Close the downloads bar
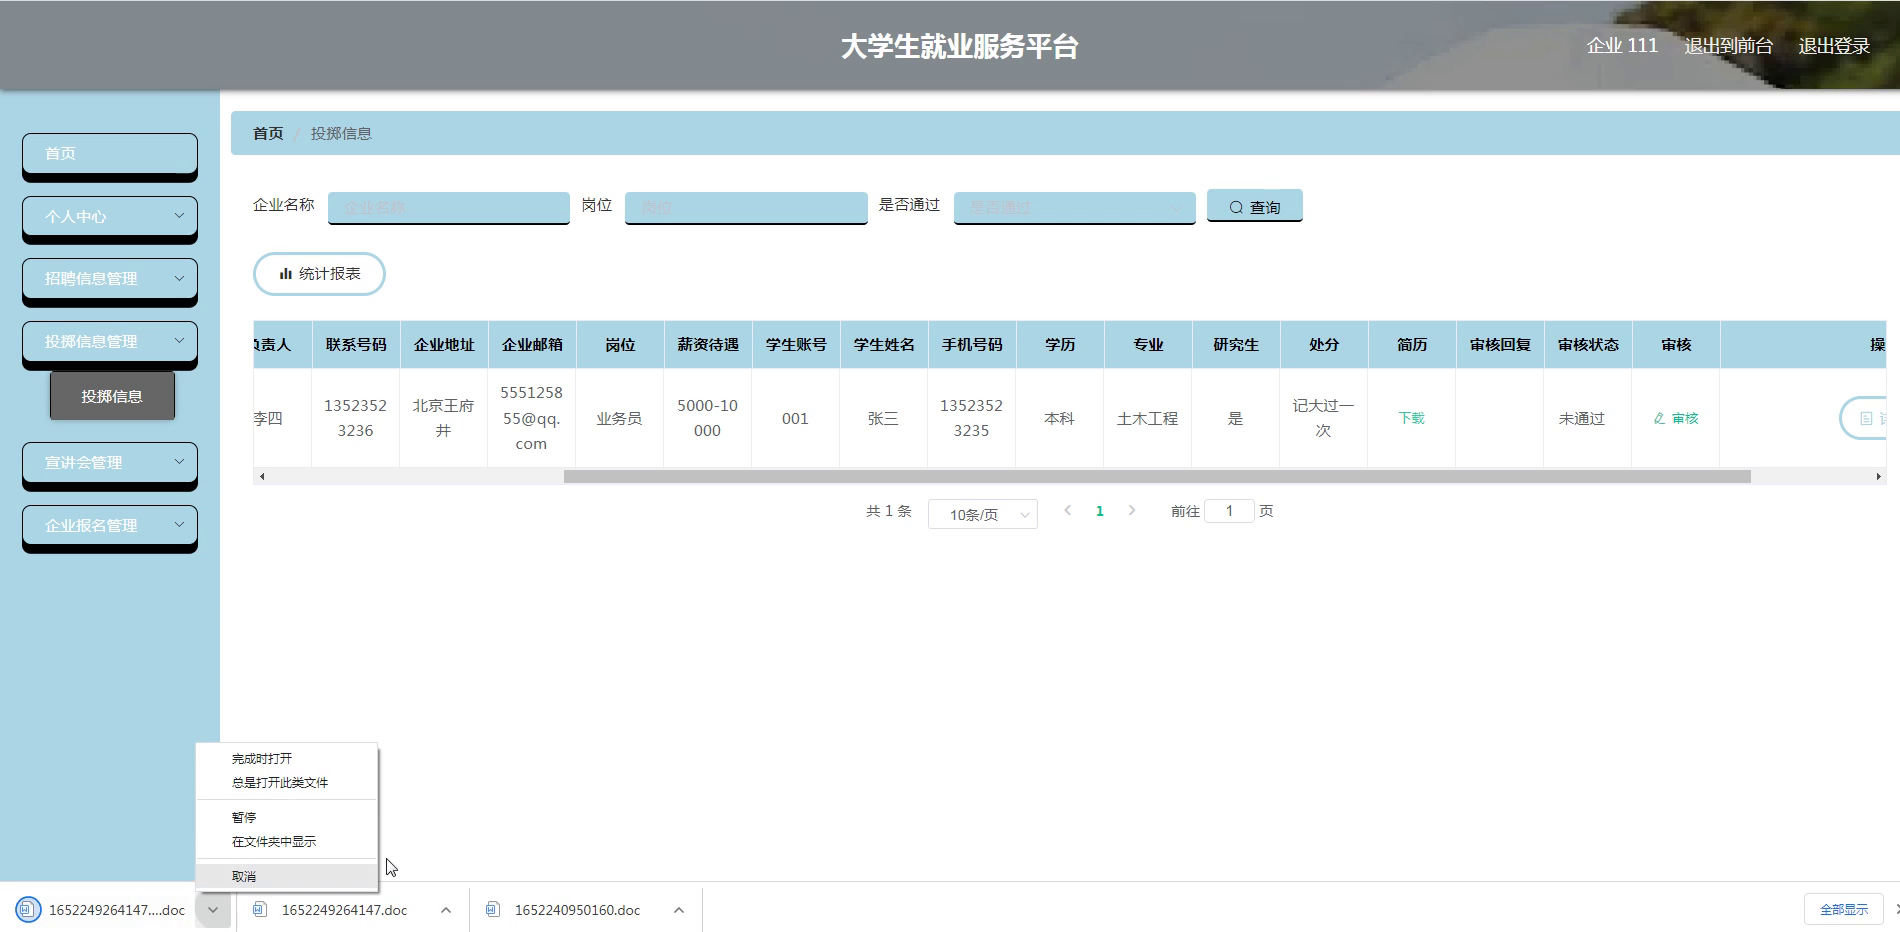The height and width of the screenshot is (932, 1900). point(1896,909)
